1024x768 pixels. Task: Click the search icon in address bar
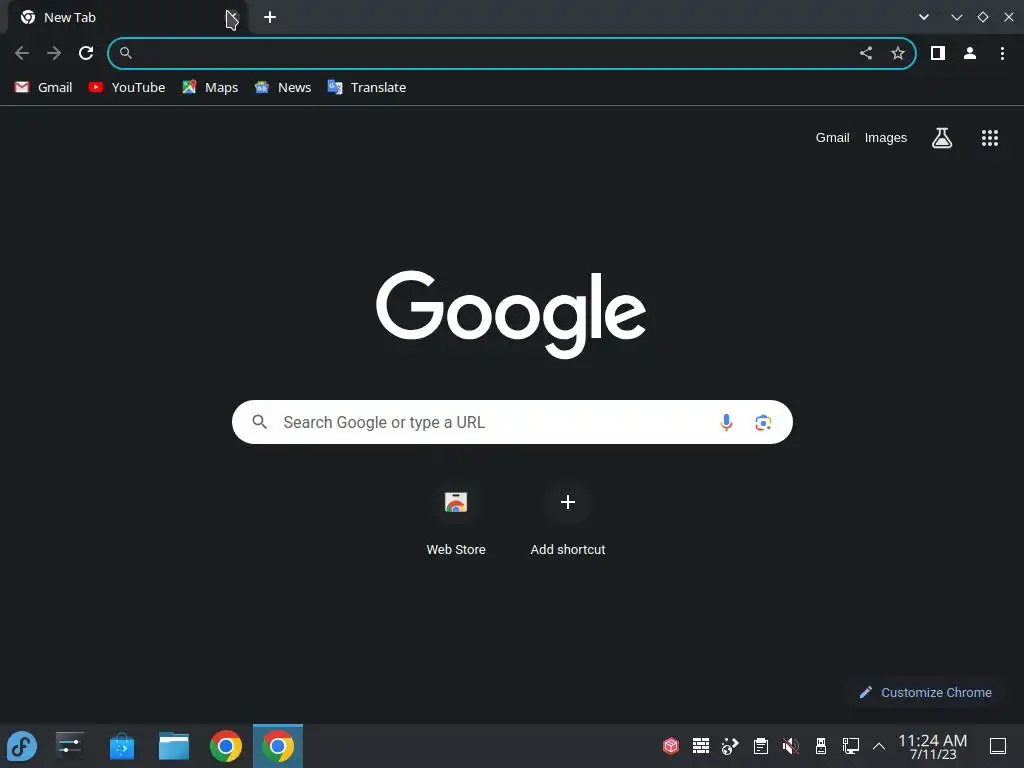coord(126,53)
